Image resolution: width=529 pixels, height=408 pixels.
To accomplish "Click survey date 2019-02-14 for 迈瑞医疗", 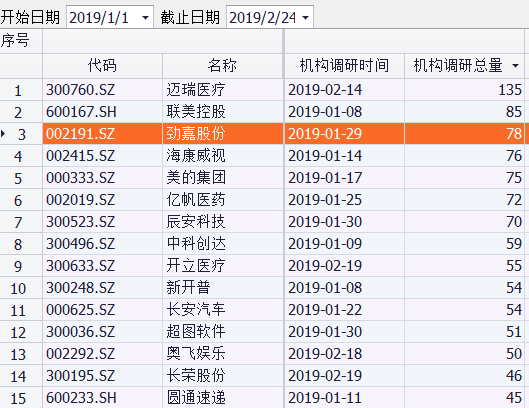I will [x=325, y=90].
